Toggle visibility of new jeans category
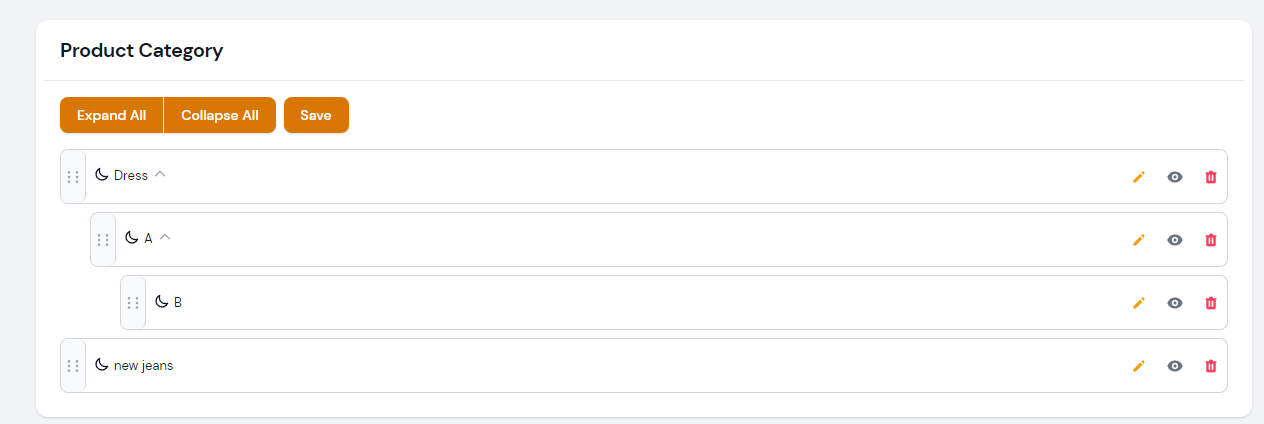 [x=1175, y=366]
